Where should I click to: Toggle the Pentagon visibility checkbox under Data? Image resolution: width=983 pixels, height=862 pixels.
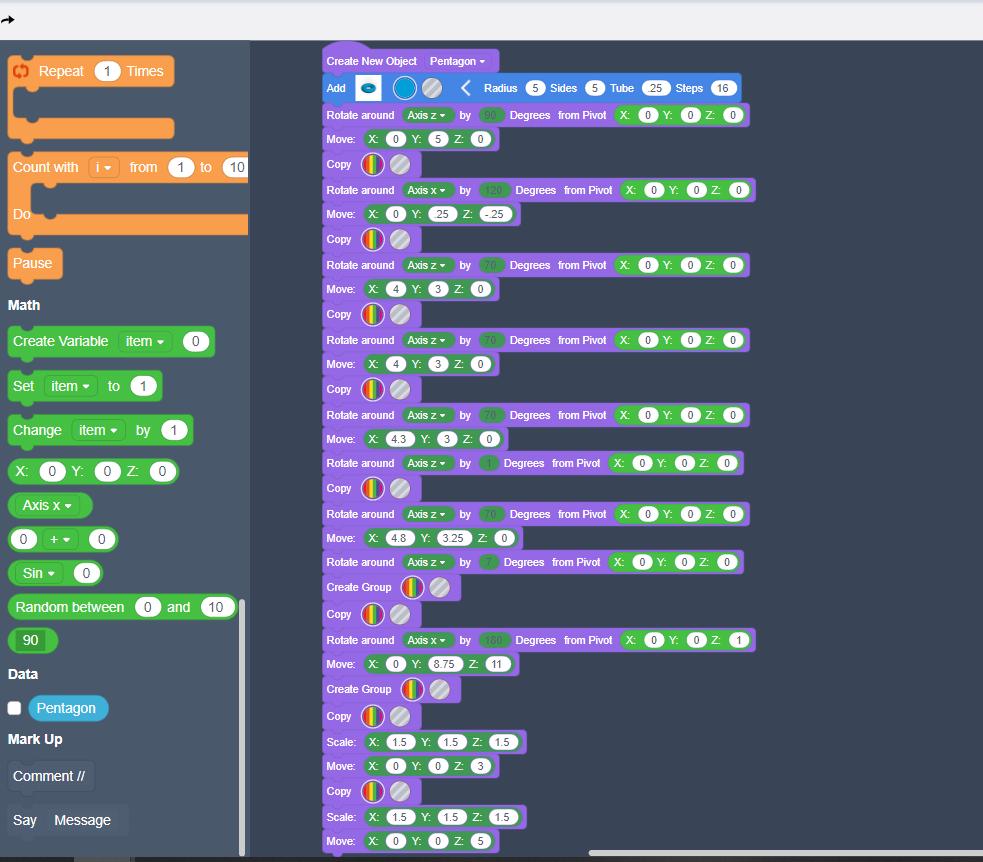click(x=14, y=708)
